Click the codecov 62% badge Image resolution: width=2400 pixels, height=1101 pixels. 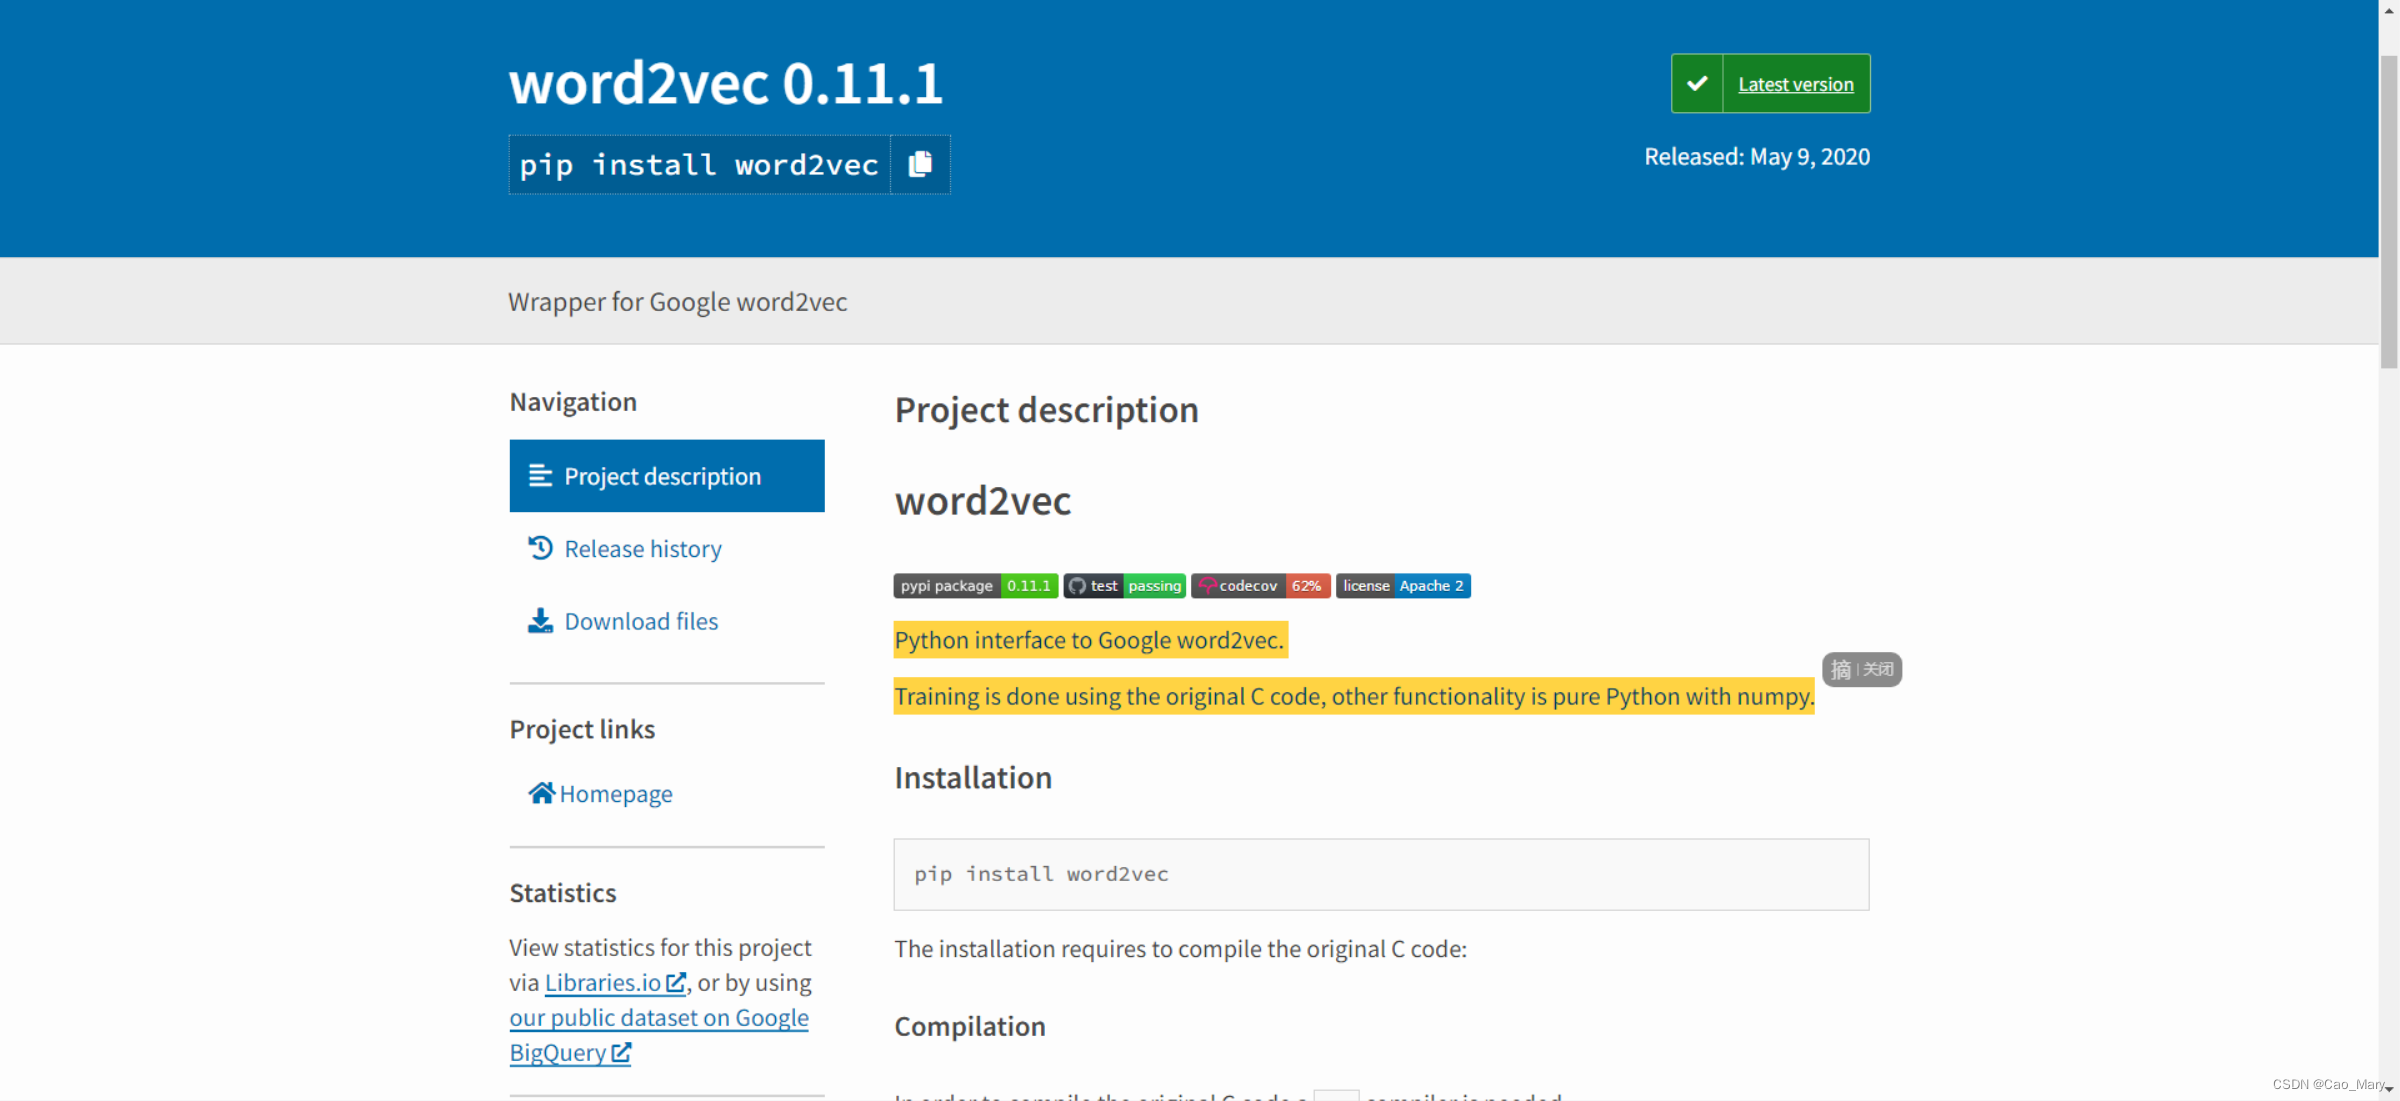[x=1260, y=586]
